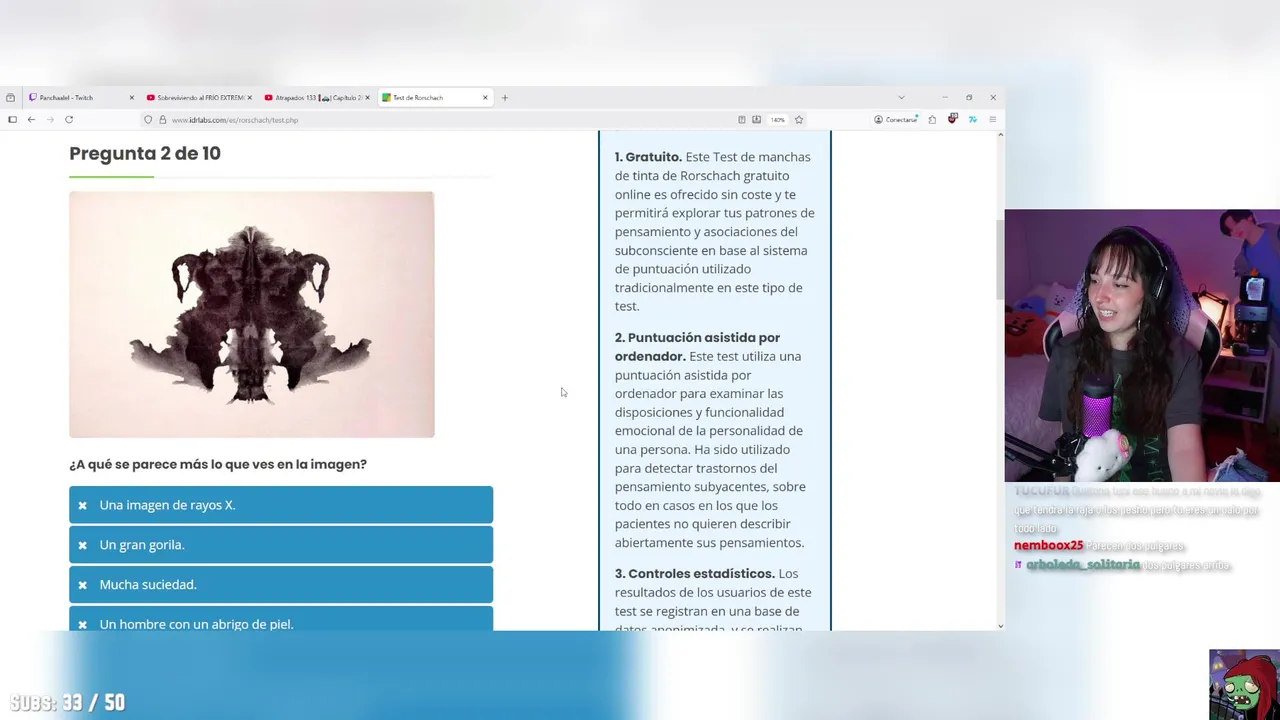Image resolution: width=1280 pixels, height=720 pixels.
Task: Go back with the back arrow
Action: [x=31, y=120]
